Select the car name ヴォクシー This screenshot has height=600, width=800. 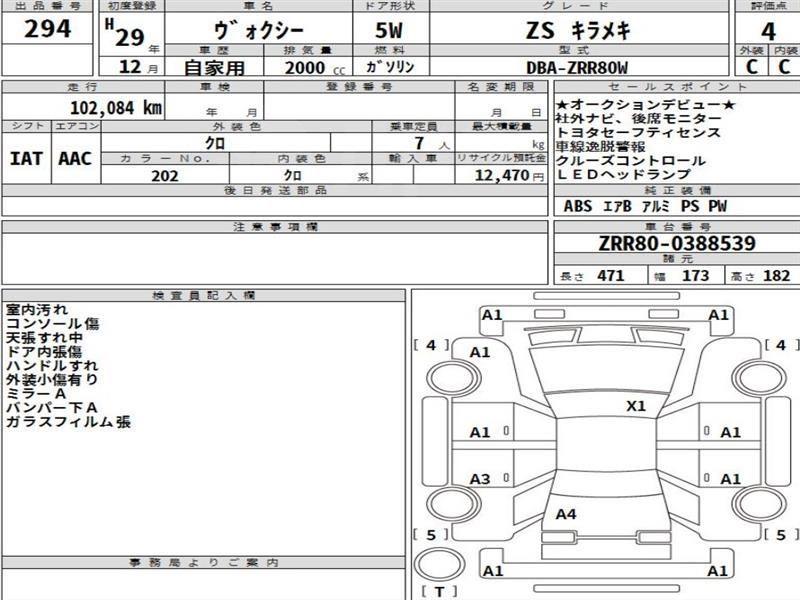[x=259, y=31]
